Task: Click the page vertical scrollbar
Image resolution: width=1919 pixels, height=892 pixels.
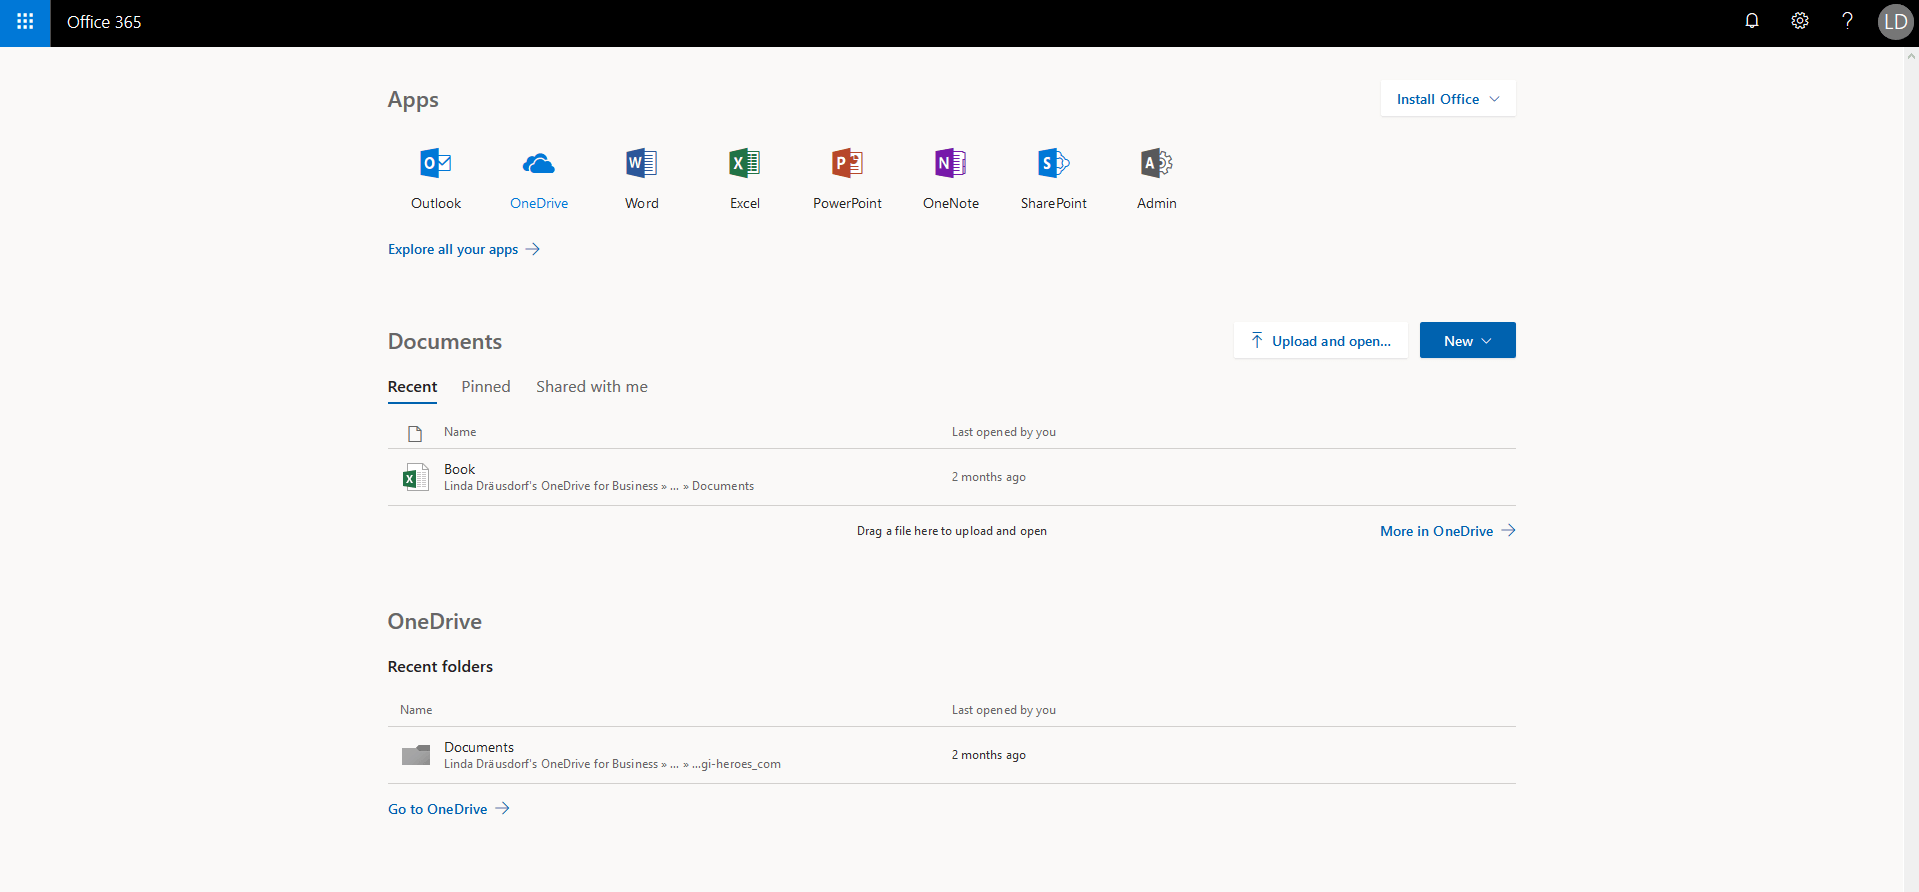Action: coord(1911,469)
